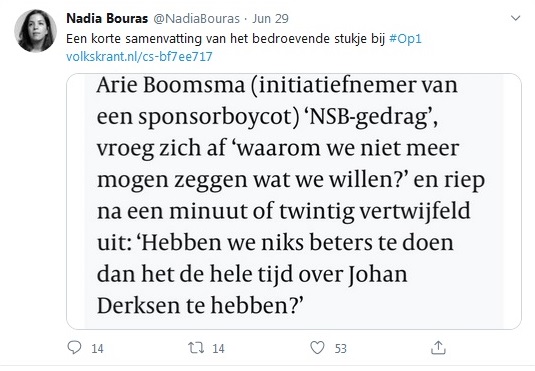
Task: Follow the #Op1 hashtag
Action: pyautogui.click(x=405, y=39)
